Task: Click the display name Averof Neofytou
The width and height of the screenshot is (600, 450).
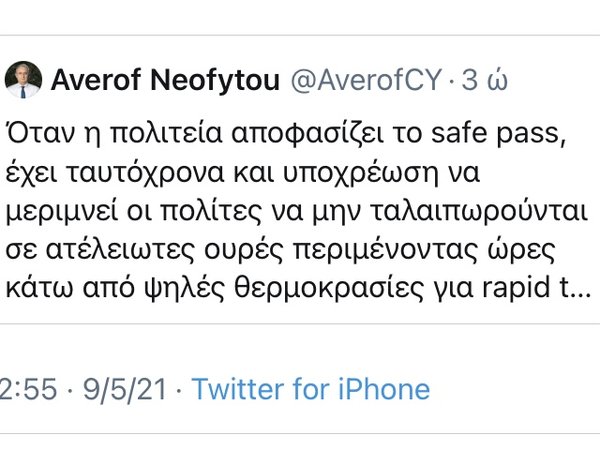Action: pos(165,80)
